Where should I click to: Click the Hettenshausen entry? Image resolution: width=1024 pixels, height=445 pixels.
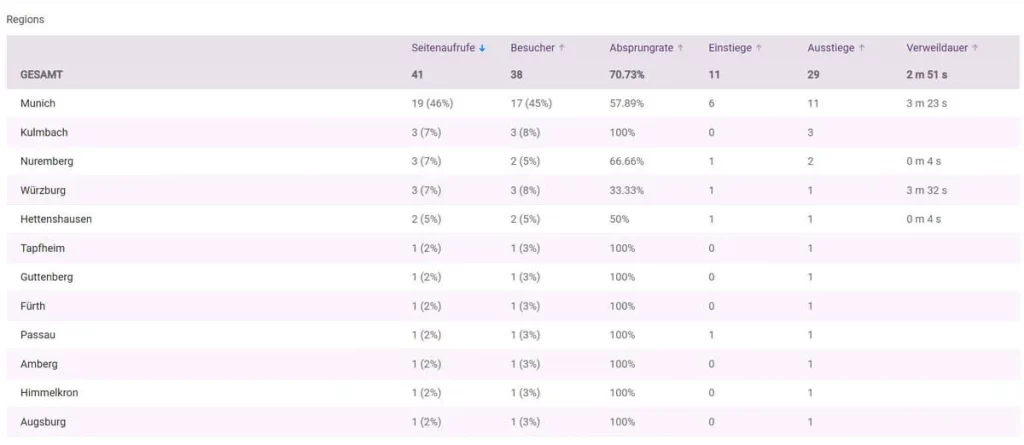[56, 220]
